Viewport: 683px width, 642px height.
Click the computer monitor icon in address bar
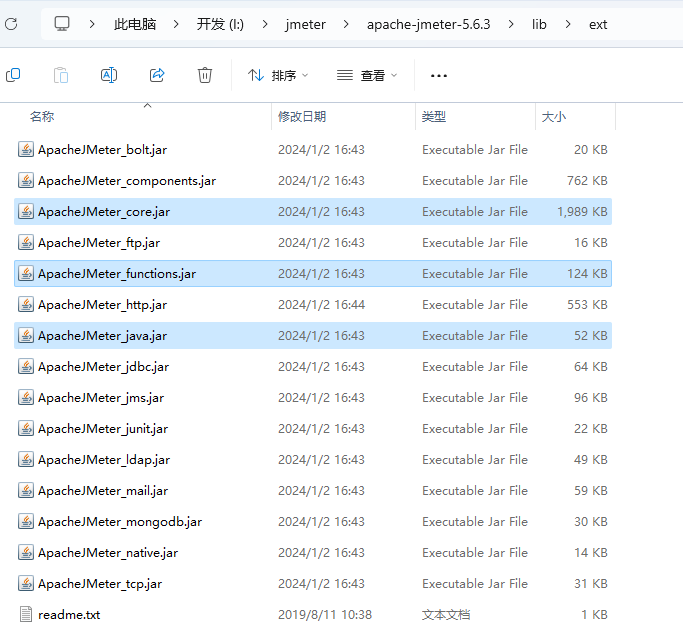[x=62, y=23]
